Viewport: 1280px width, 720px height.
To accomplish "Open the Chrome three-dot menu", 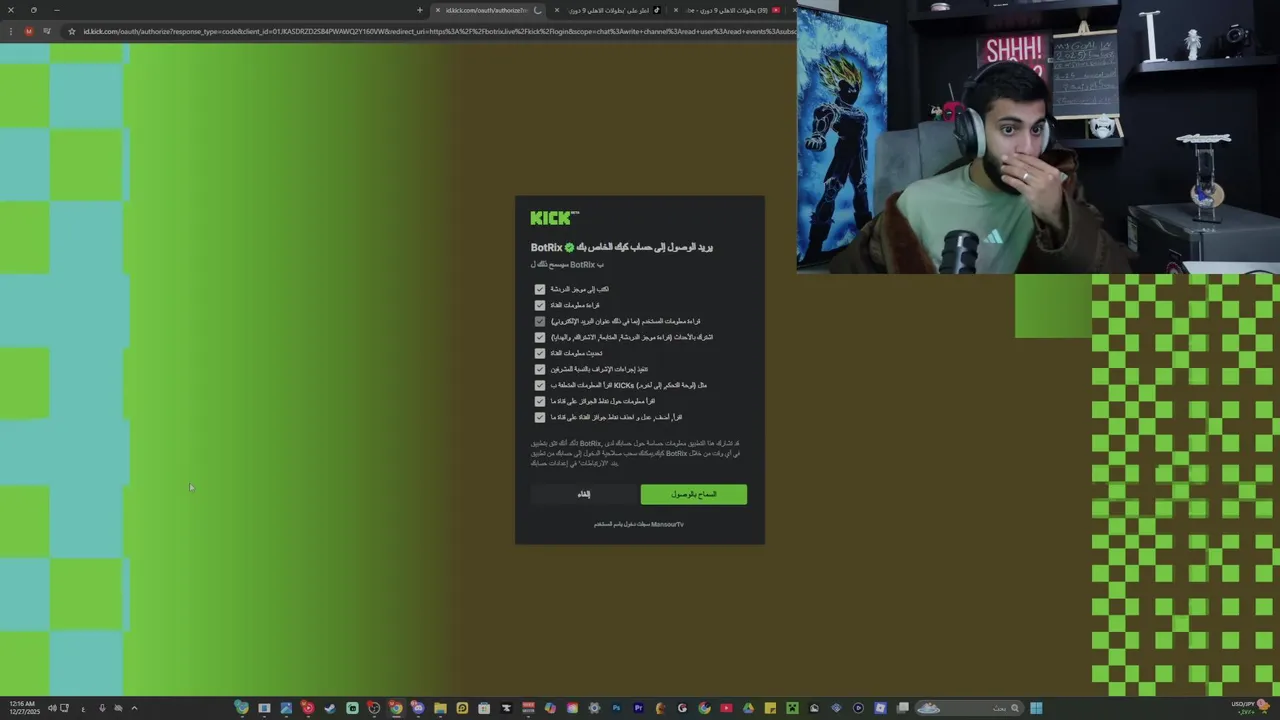I will tap(10, 31).
